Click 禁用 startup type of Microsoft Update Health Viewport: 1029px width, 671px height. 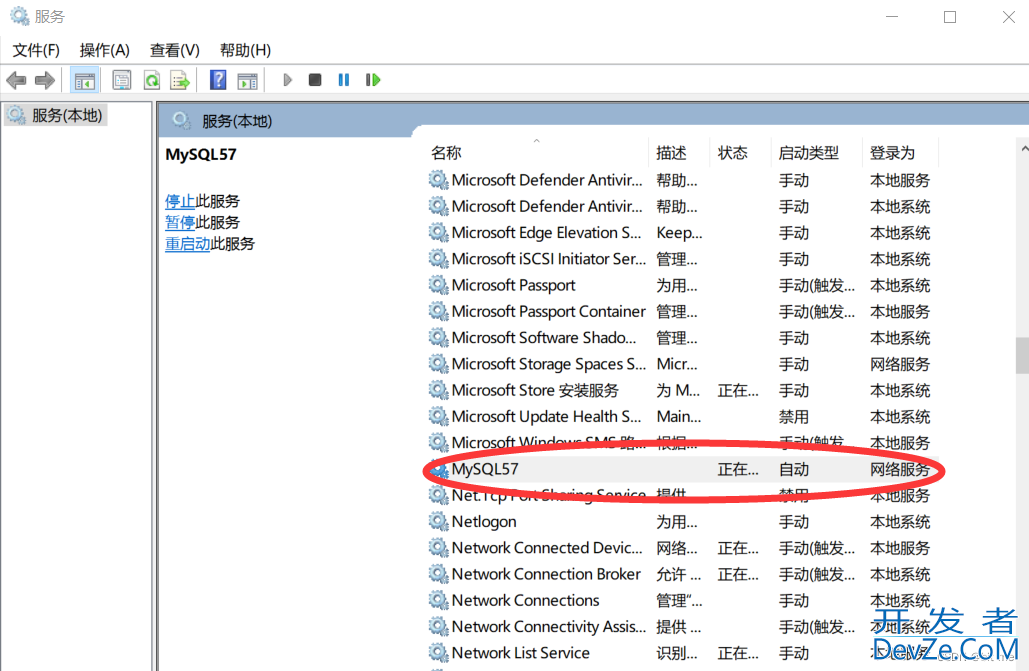(x=793, y=417)
